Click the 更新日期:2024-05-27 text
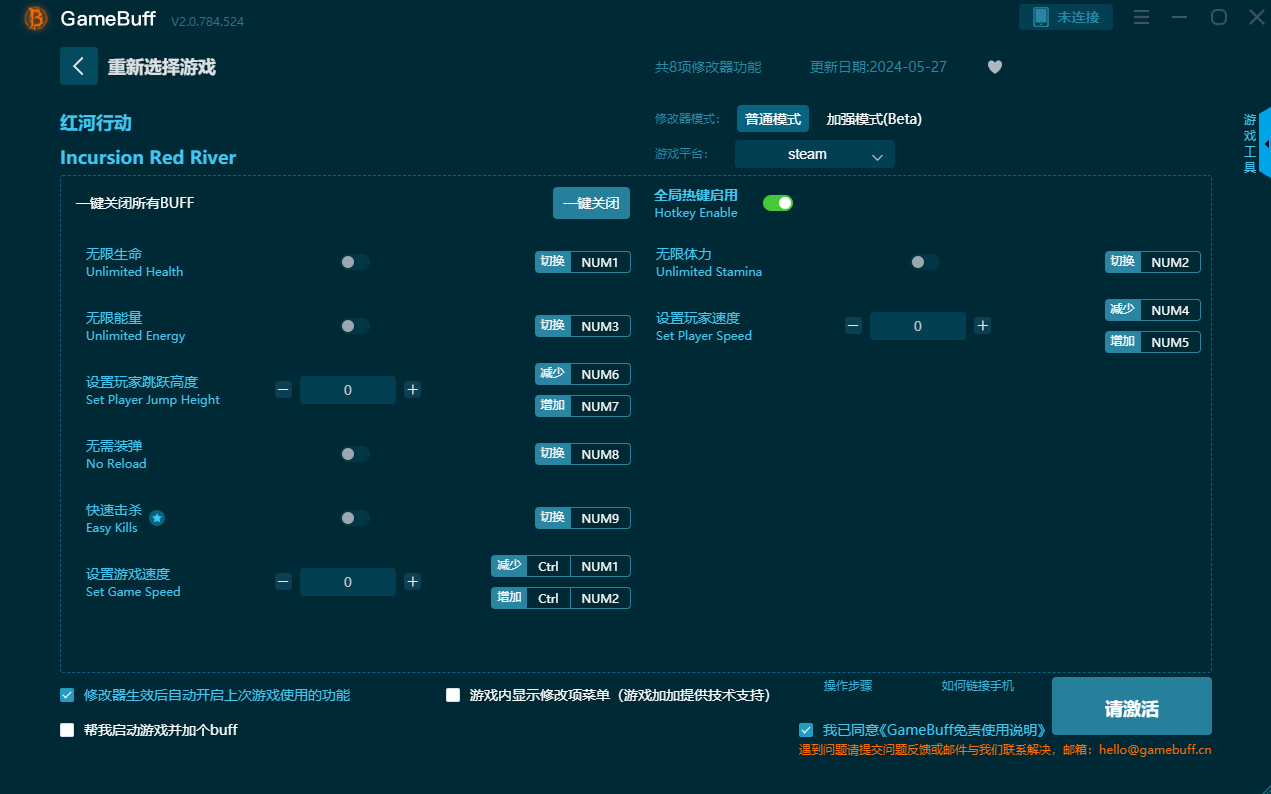This screenshot has width=1271, height=794. coord(878,67)
